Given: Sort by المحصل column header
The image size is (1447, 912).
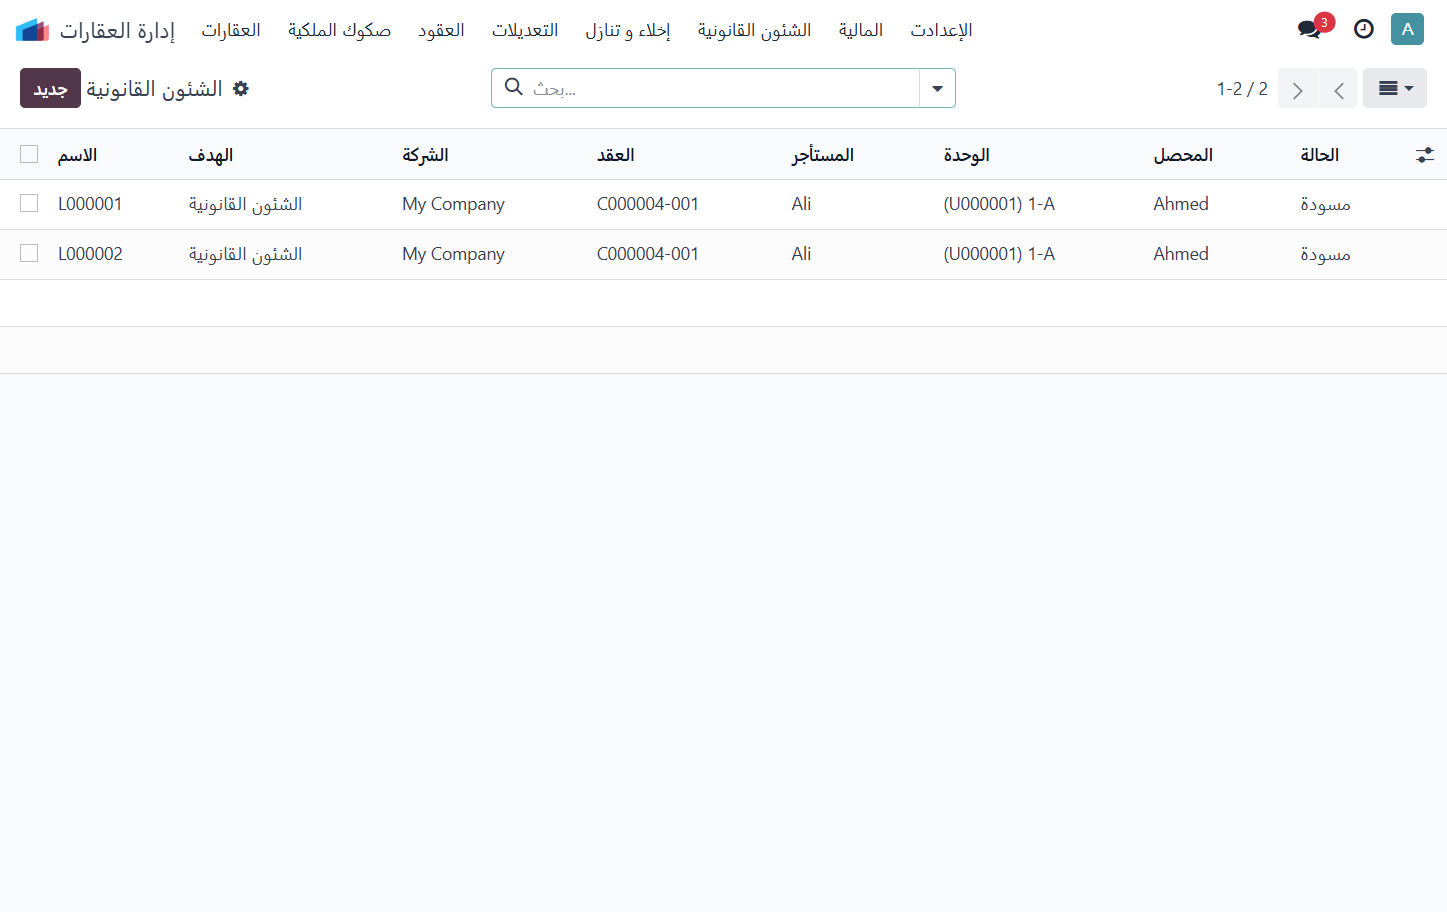Looking at the screenshot, I should pyautogui.click(x=1183, y=155).
